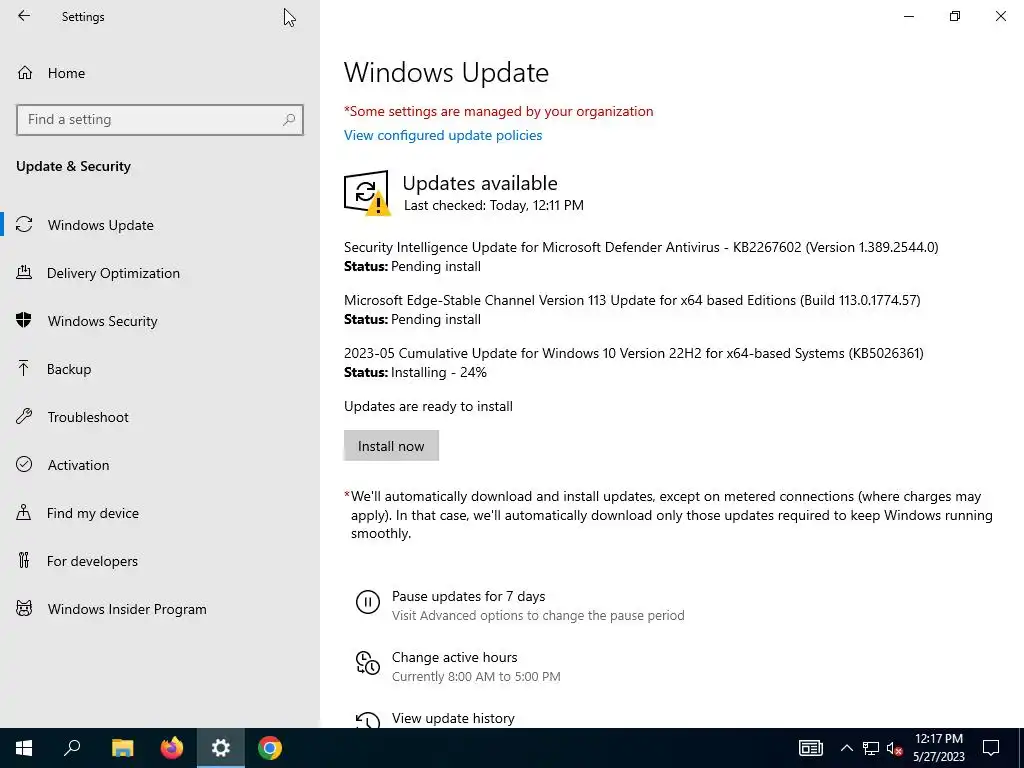The width and height of the screenshot is (1024, 768).
Task: Click the Installing - 24% status text
Action: coord(439,372)
